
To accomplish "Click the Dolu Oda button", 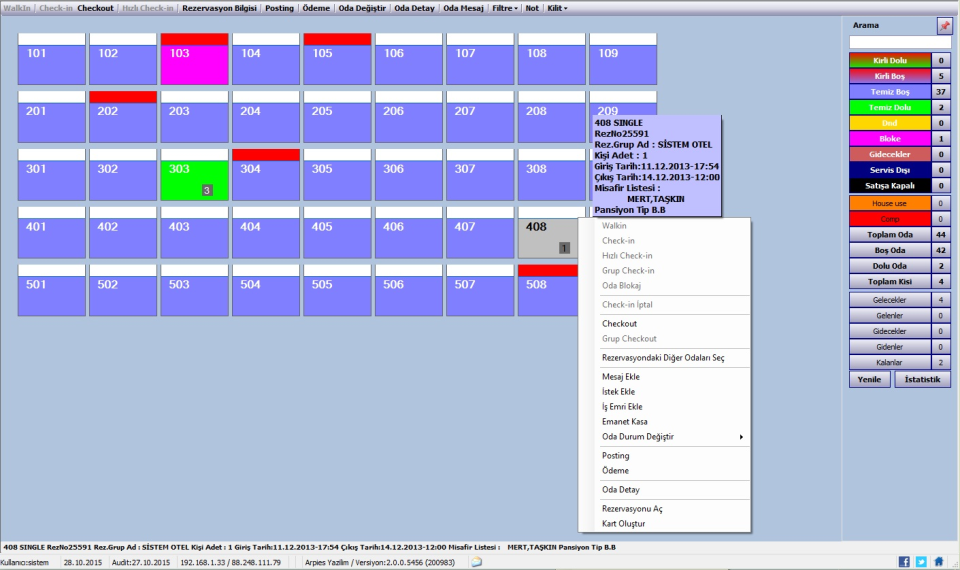I will [x=890, y=266].
